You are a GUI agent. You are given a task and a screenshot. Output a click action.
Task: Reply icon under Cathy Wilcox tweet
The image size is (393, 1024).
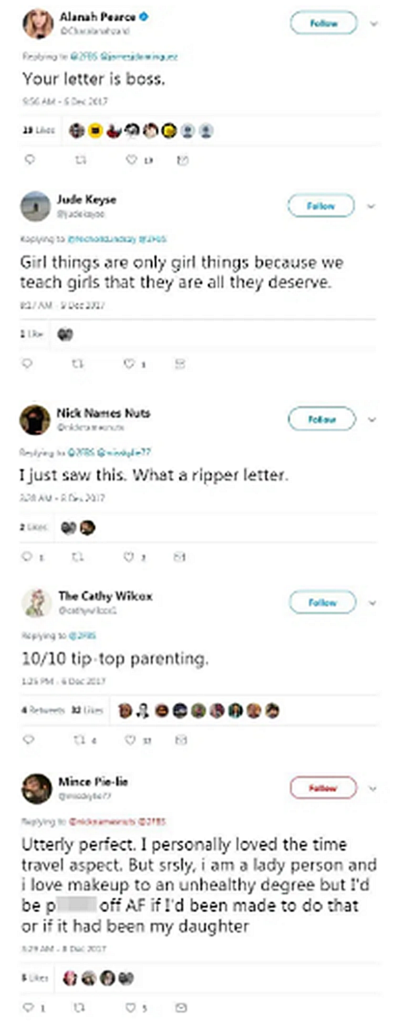28,740
